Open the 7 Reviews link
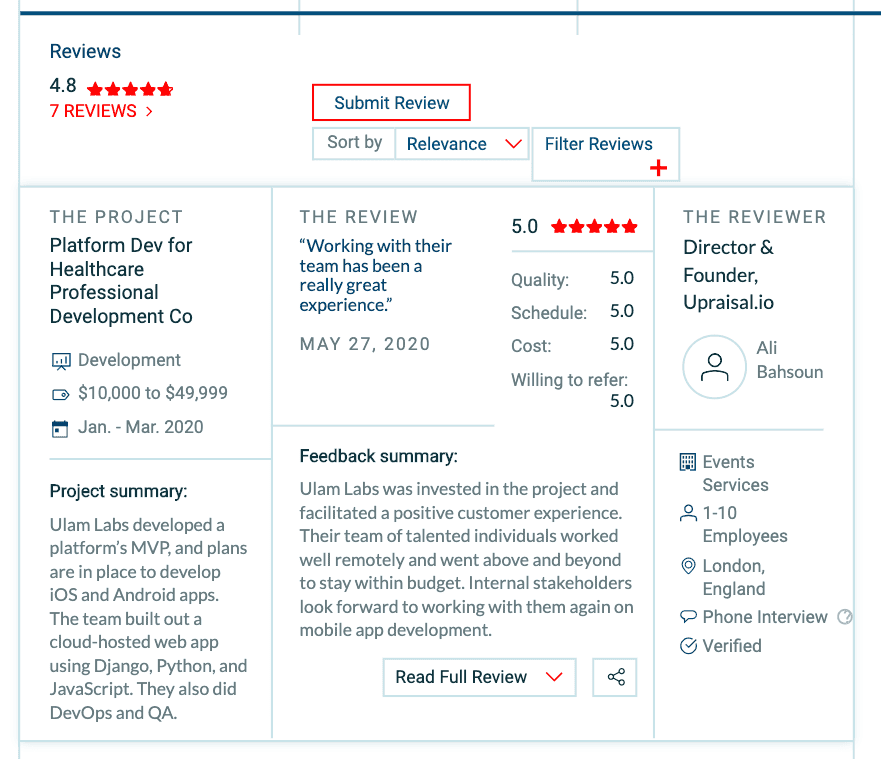The width and height of the screenshot is (881, 759). (x=101, y=111)
